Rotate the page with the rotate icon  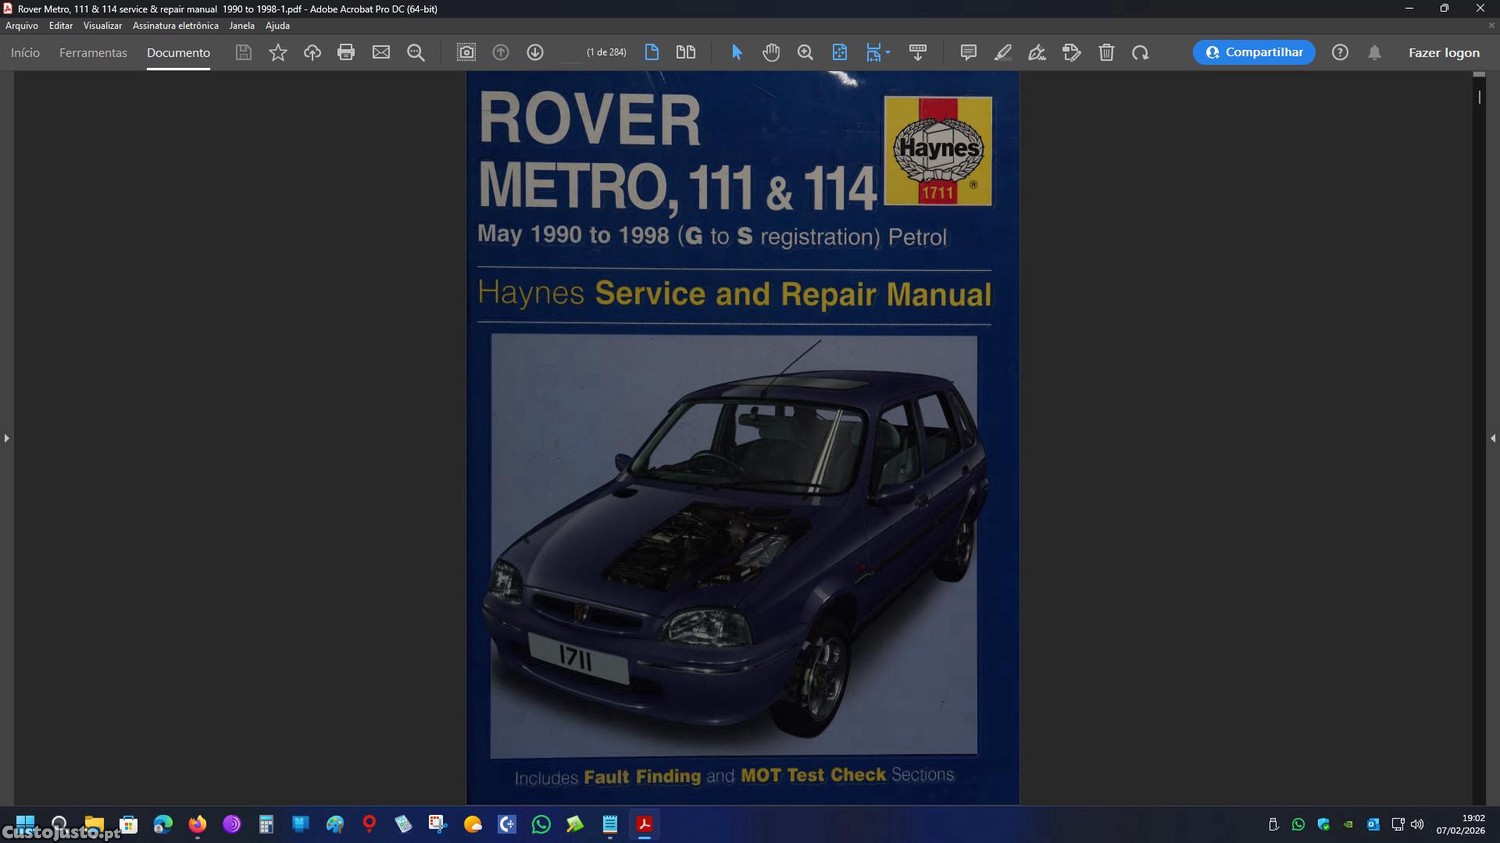pos(1140,52)
